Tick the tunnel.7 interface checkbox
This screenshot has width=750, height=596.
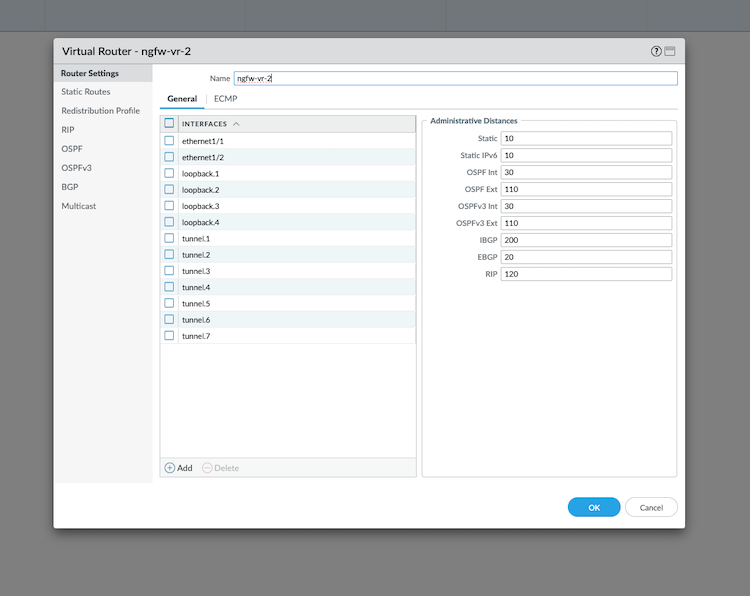[x=169, y=336]
